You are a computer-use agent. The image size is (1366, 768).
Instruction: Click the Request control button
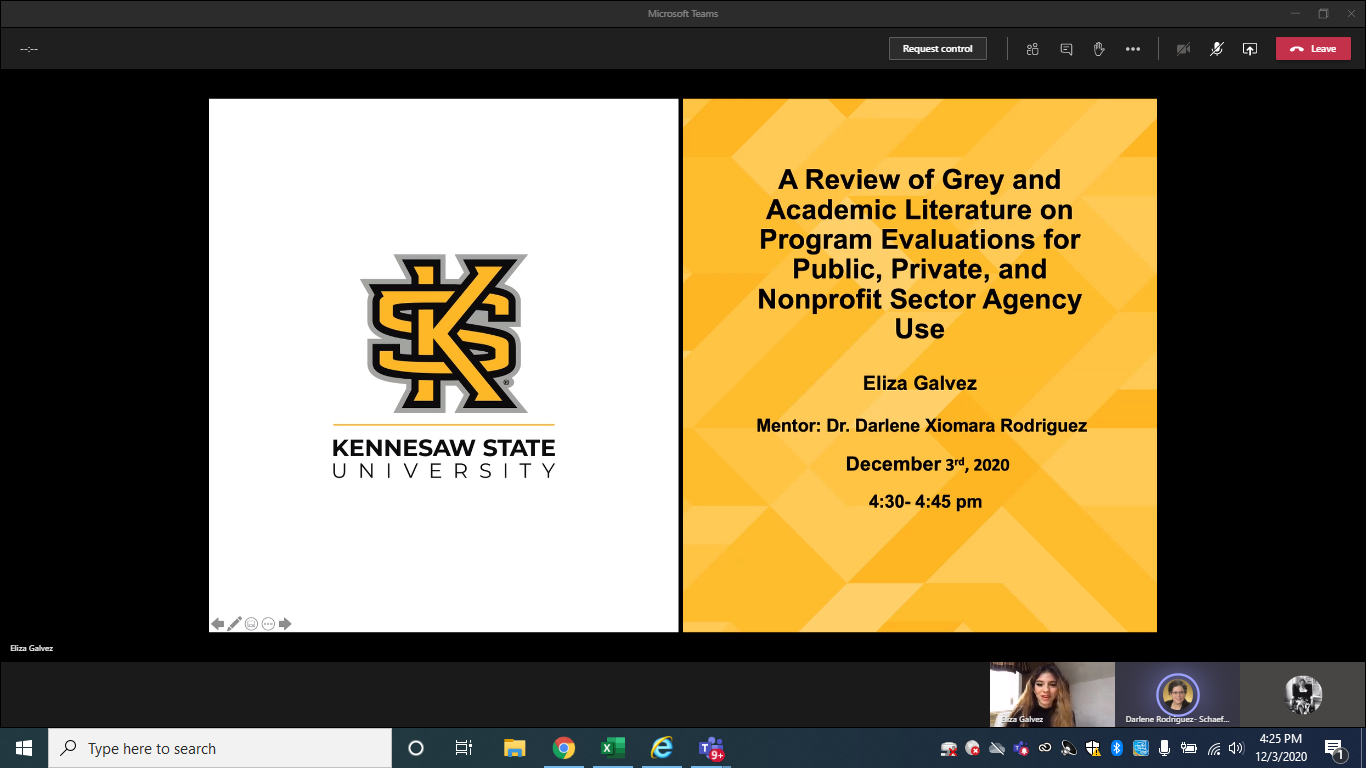pos(937,49)
